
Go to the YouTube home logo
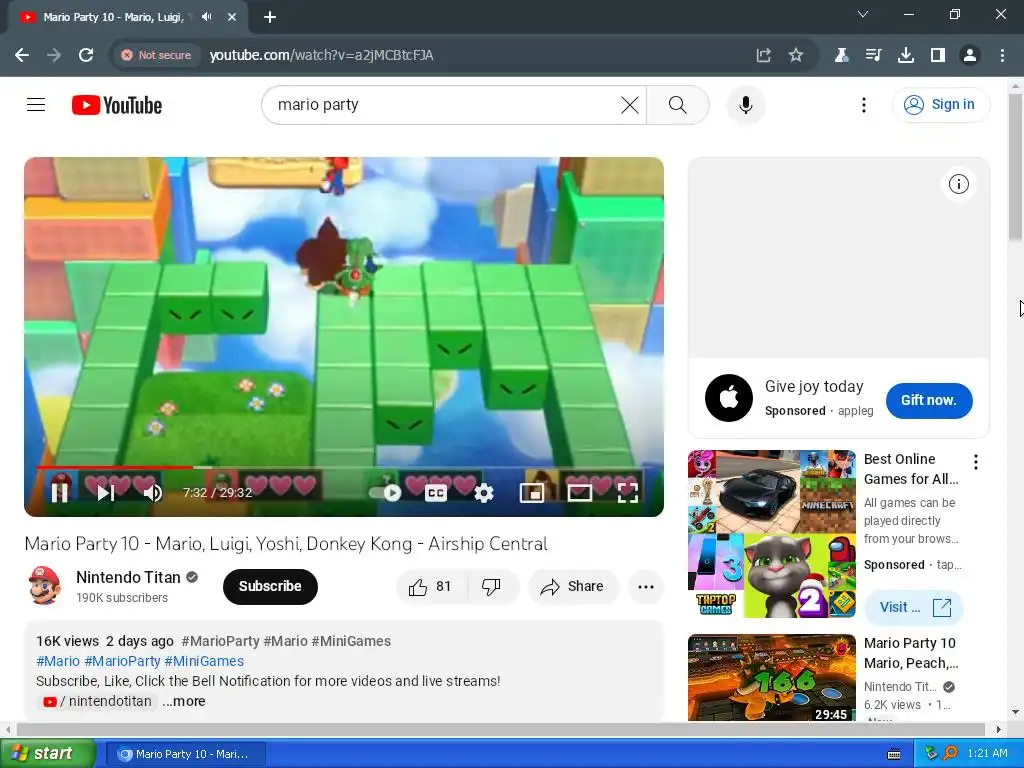tap(117, 105)
